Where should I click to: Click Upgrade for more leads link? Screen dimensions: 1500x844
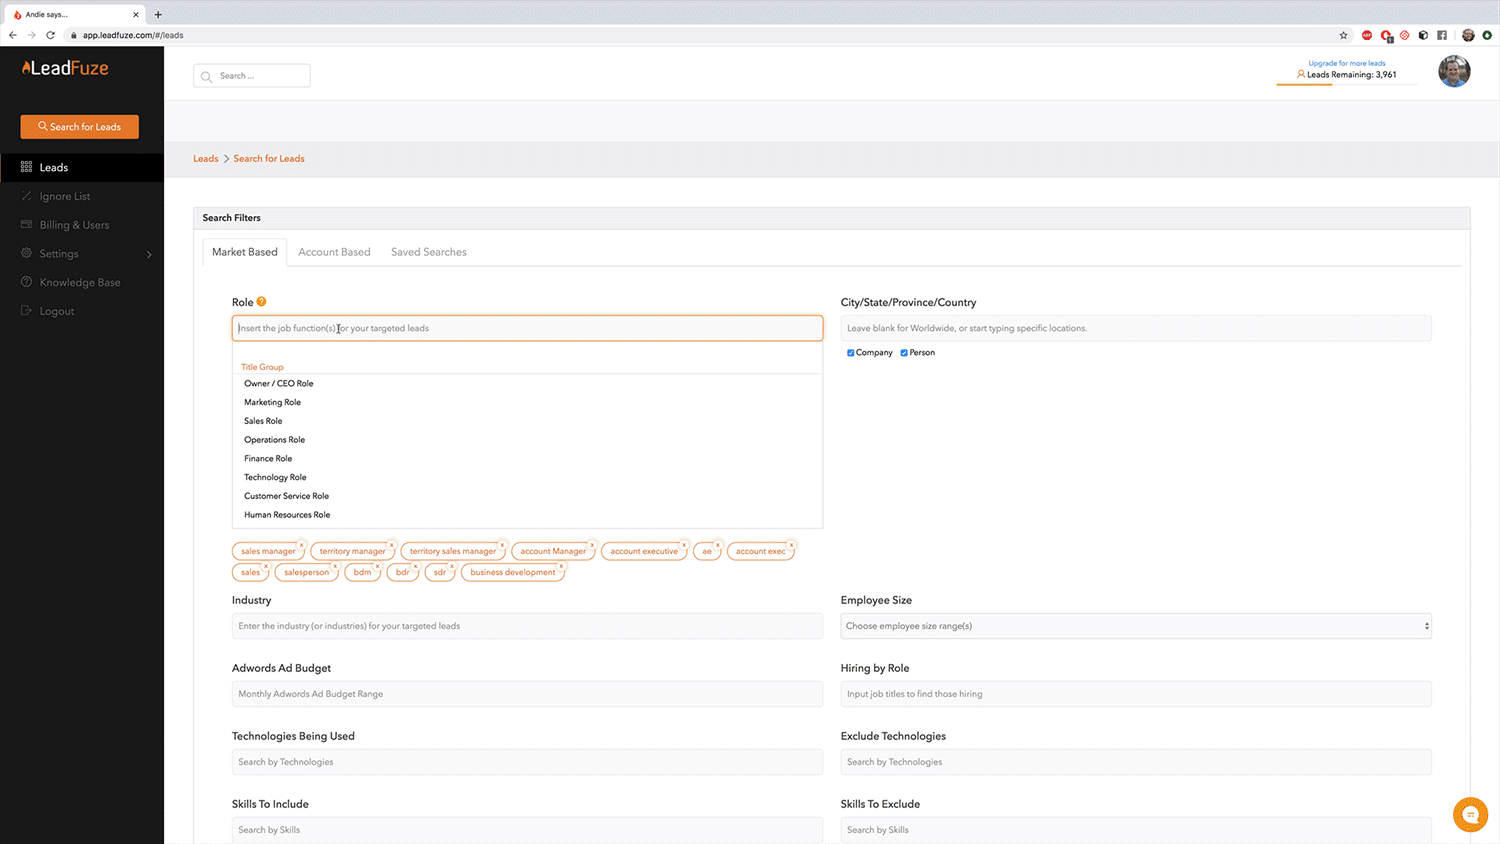tap(1347, 63)
